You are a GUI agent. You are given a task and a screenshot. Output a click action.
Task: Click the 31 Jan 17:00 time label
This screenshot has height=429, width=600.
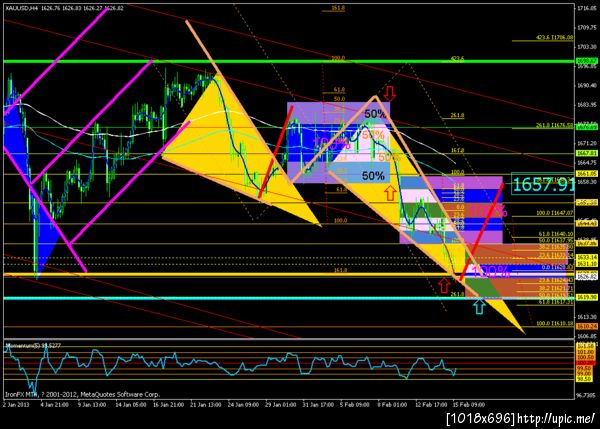point(318,405)
